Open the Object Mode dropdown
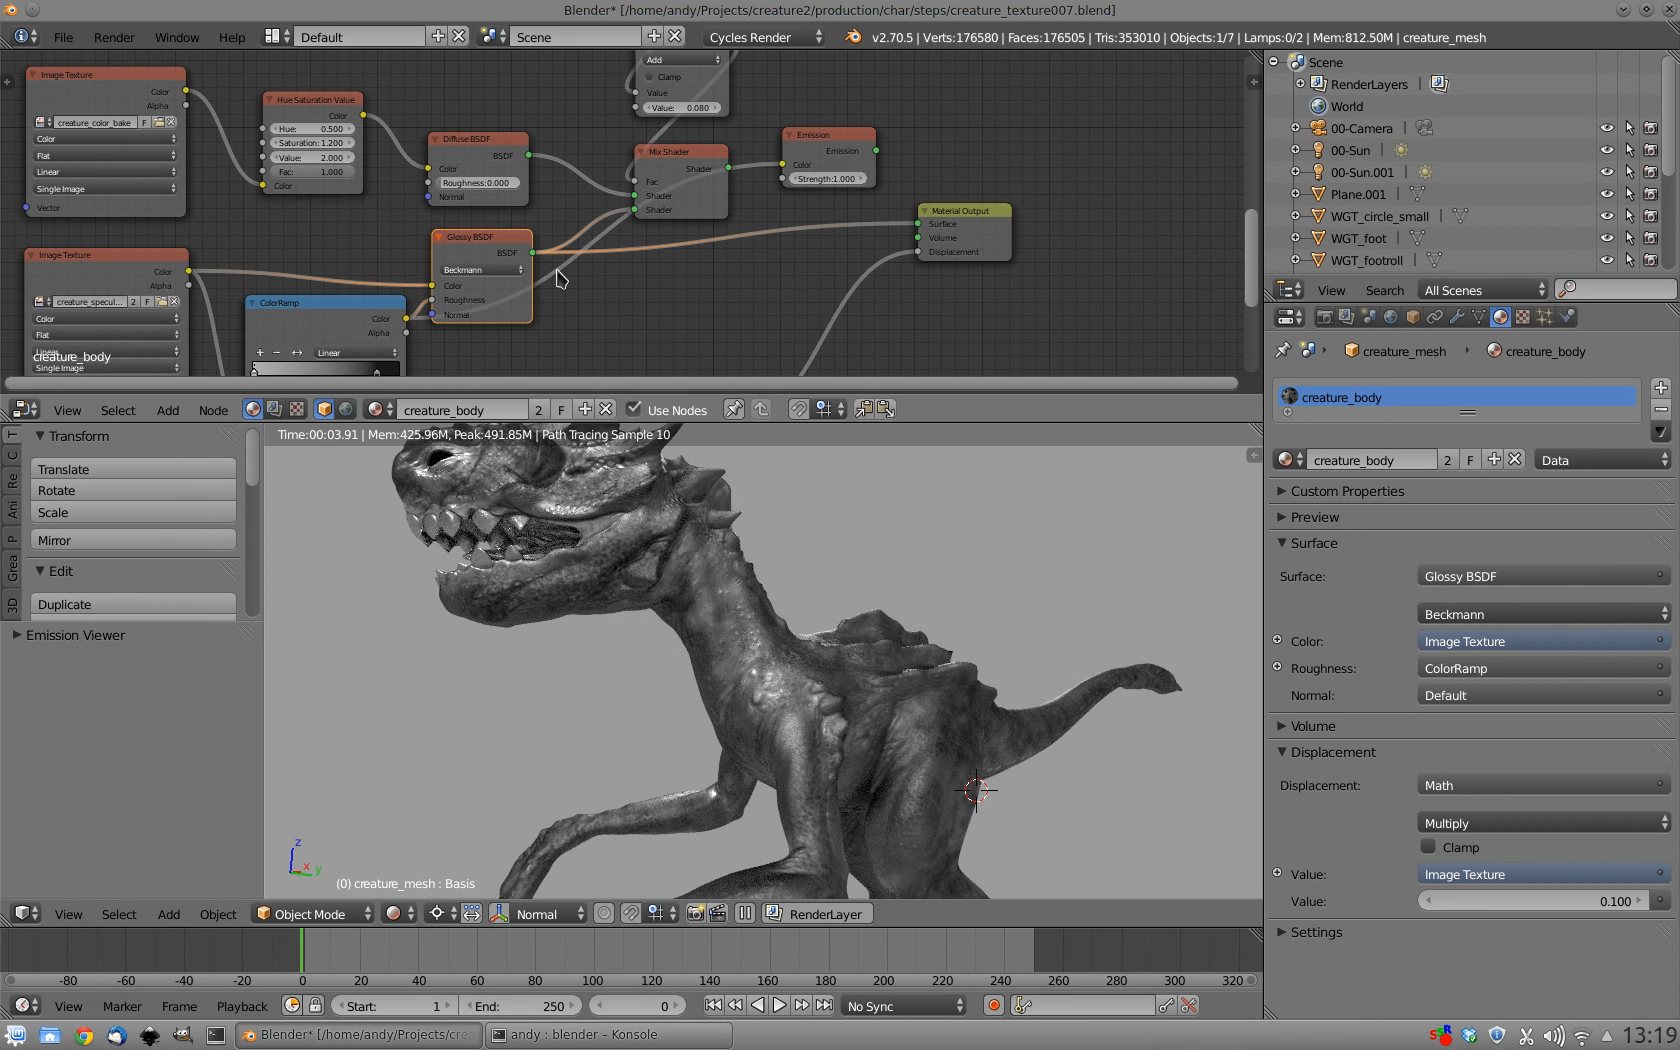Screen dimensions: 1680x1050 click(x=314, y=913)
